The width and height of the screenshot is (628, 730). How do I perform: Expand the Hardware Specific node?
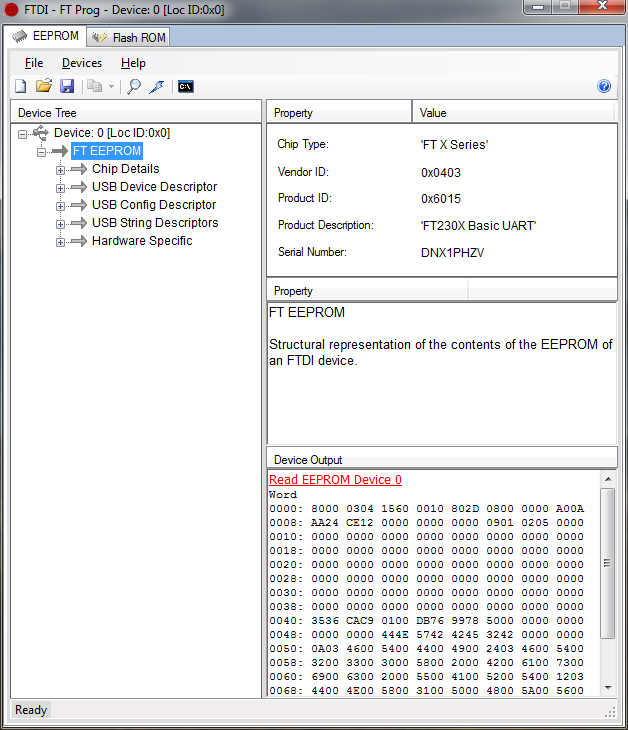tap(60, 242)
